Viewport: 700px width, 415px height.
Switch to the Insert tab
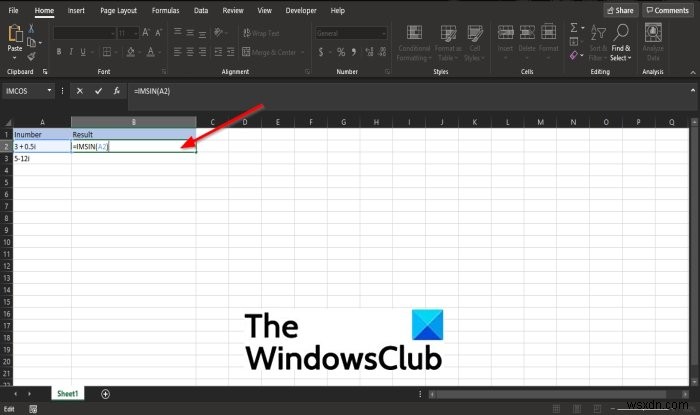76,10
